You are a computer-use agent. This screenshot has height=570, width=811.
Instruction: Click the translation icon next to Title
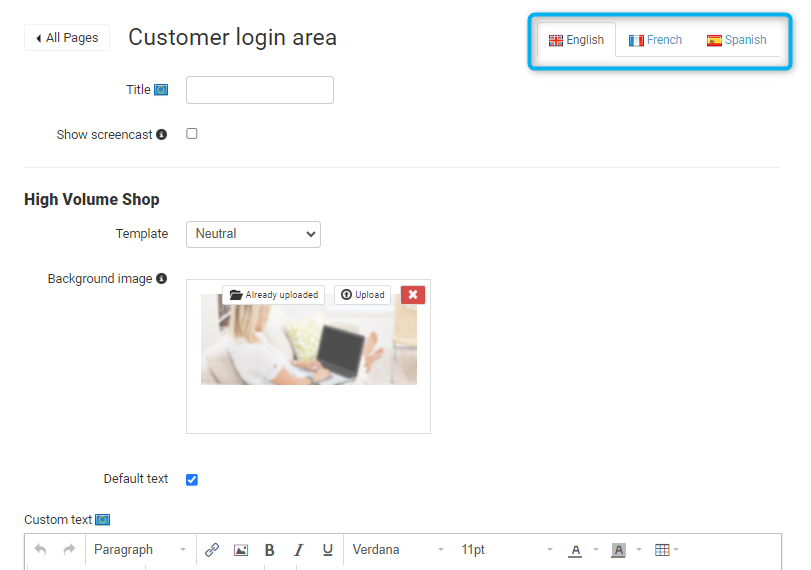point(161,90)
